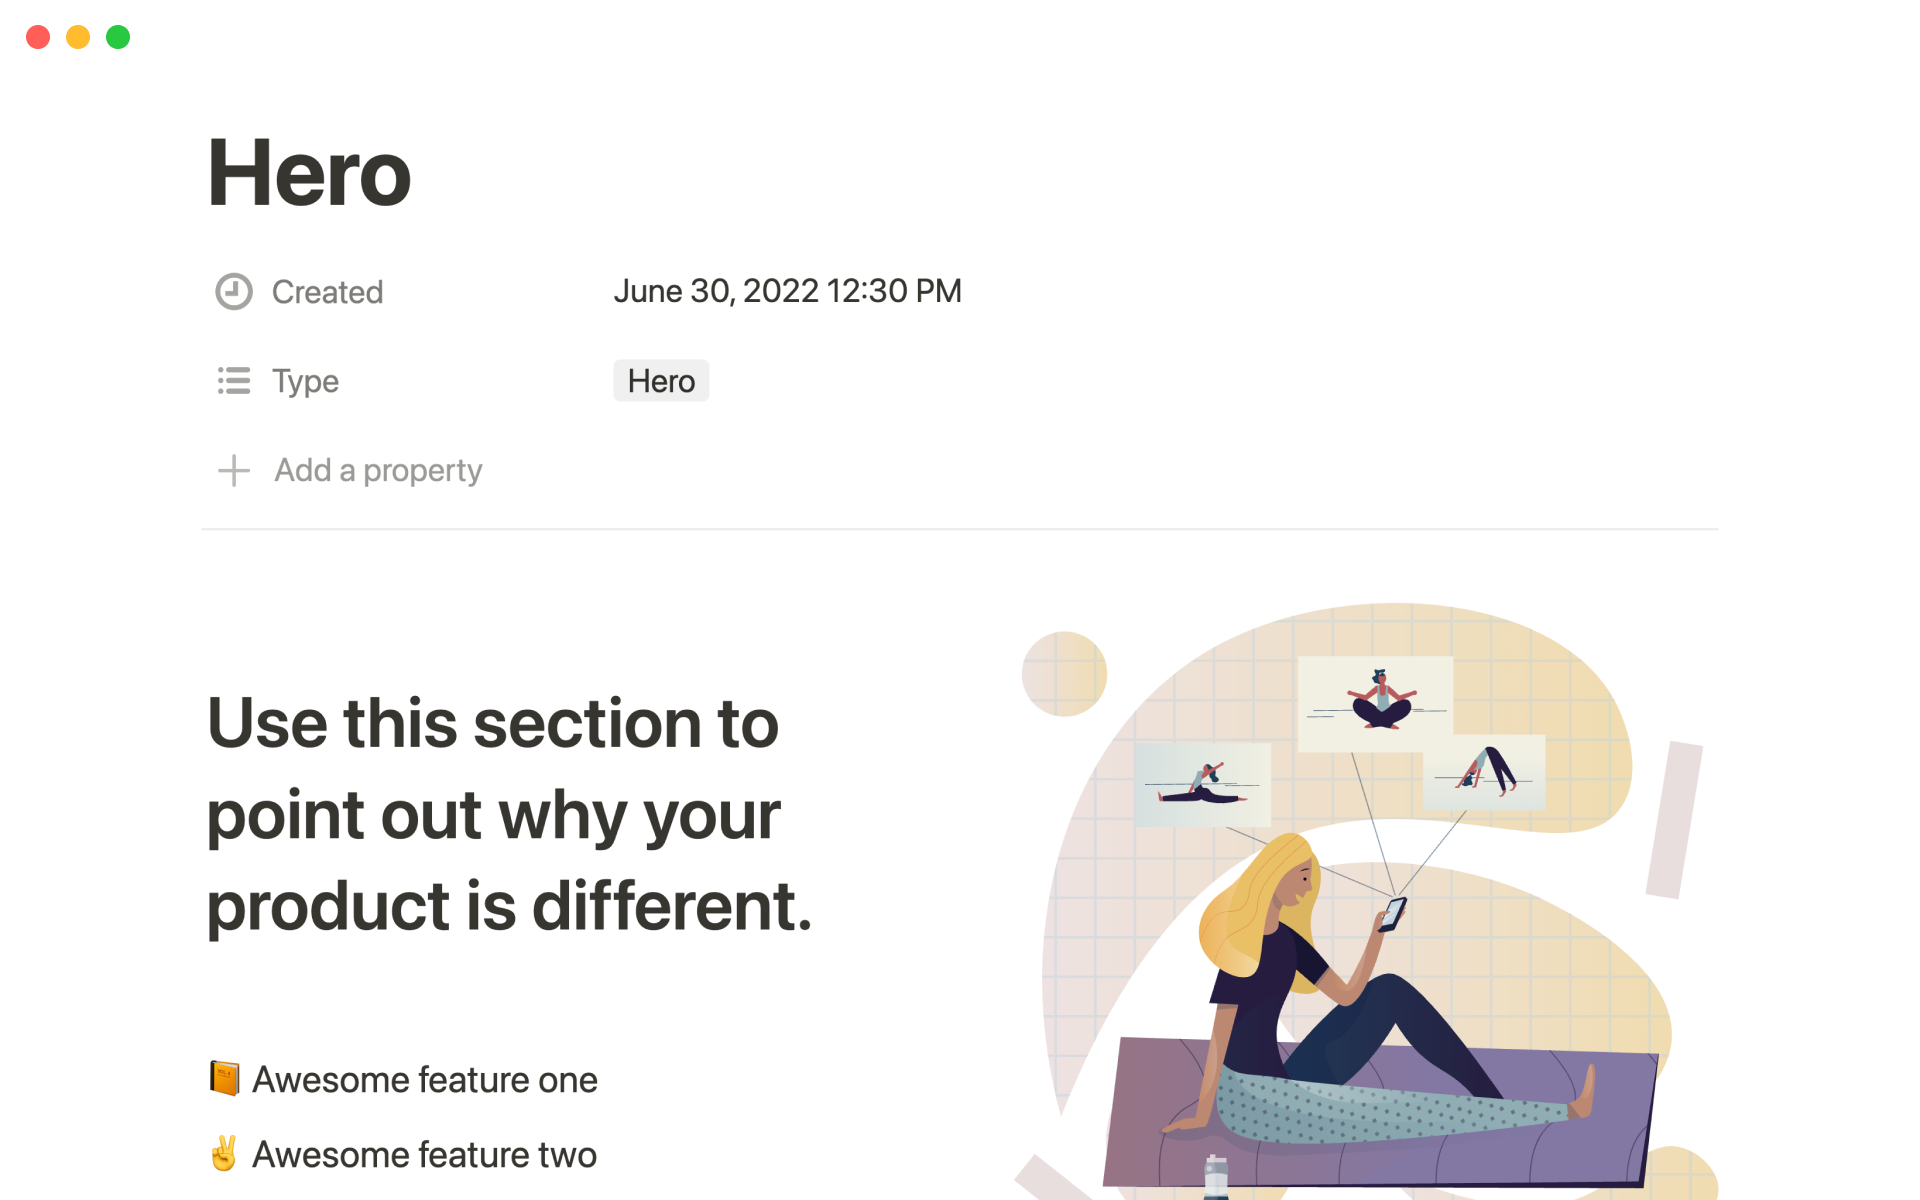
Task: Select the 'Awesome feature one' line
Action: tap(424, 1080)
